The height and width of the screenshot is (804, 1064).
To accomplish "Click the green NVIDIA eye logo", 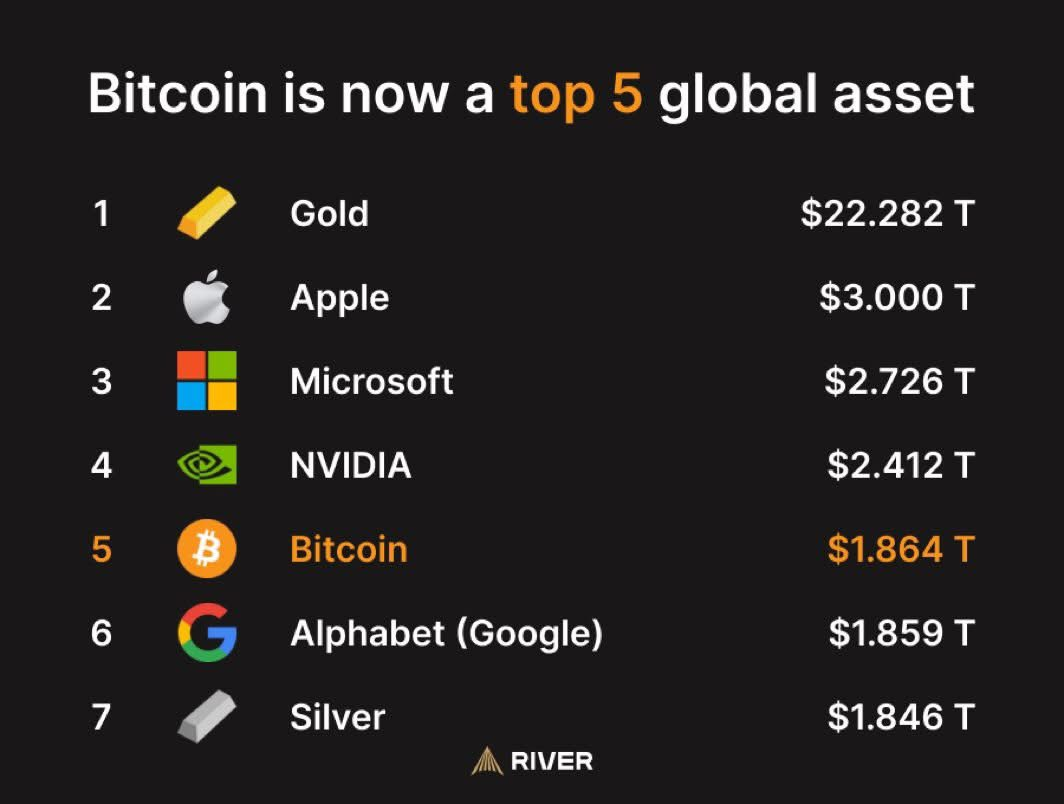I will click(x=207, y=465).
